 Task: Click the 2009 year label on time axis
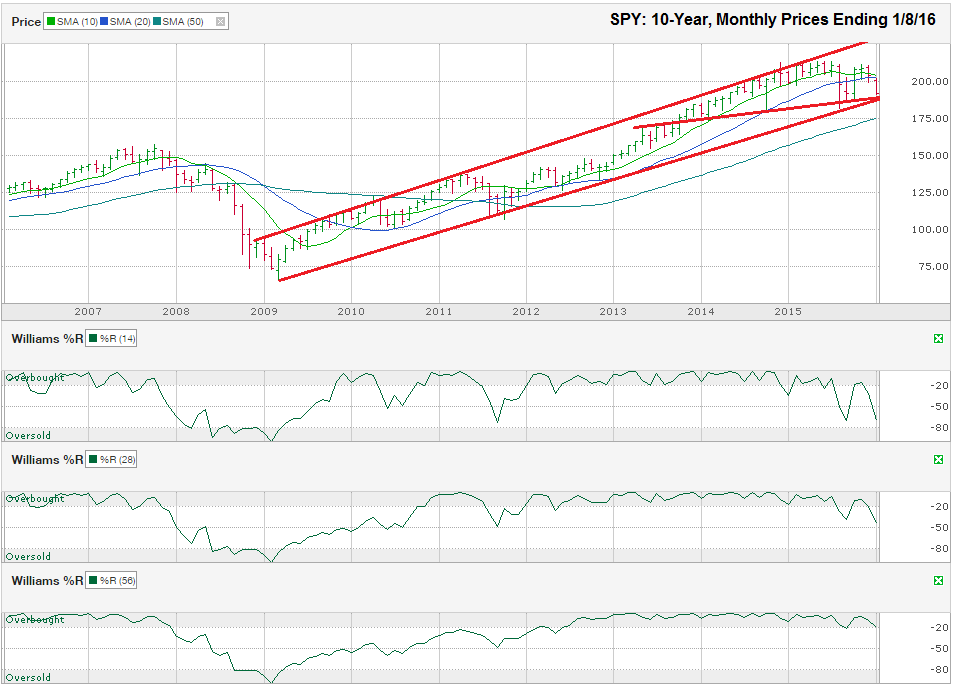click(x=264, y=311)
